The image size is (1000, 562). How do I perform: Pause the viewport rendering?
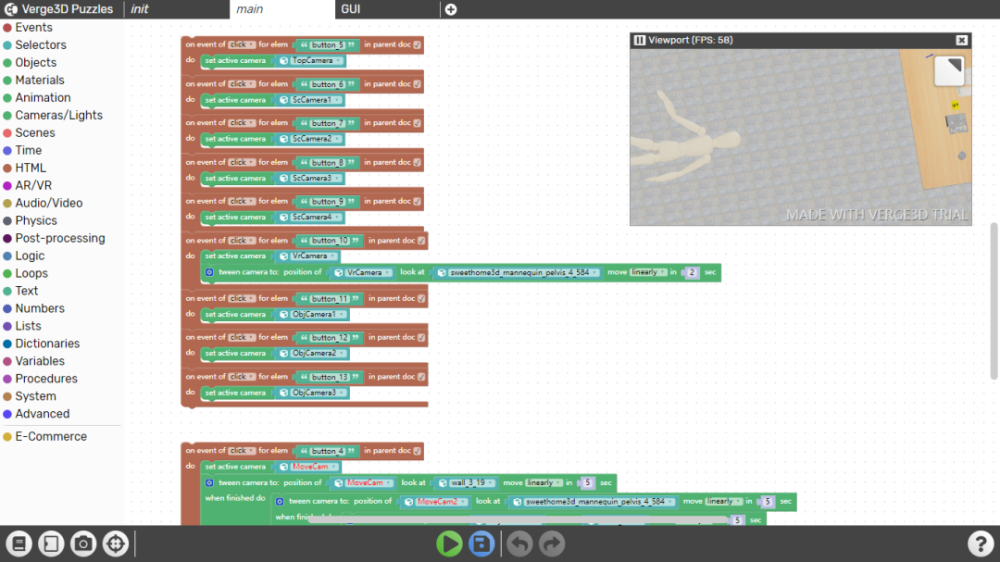(x=639, y=40)
